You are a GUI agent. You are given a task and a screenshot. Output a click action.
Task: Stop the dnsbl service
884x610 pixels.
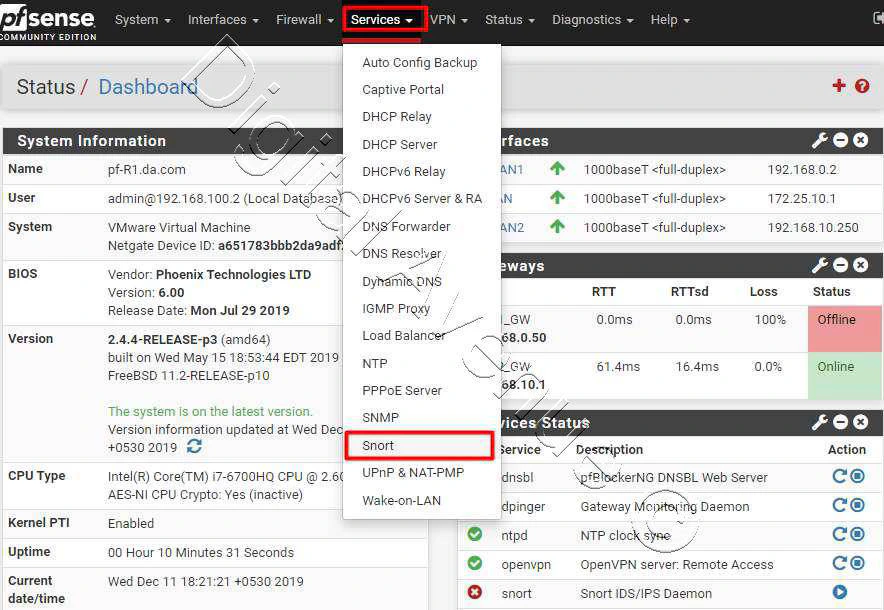click(x=858, y=476)
